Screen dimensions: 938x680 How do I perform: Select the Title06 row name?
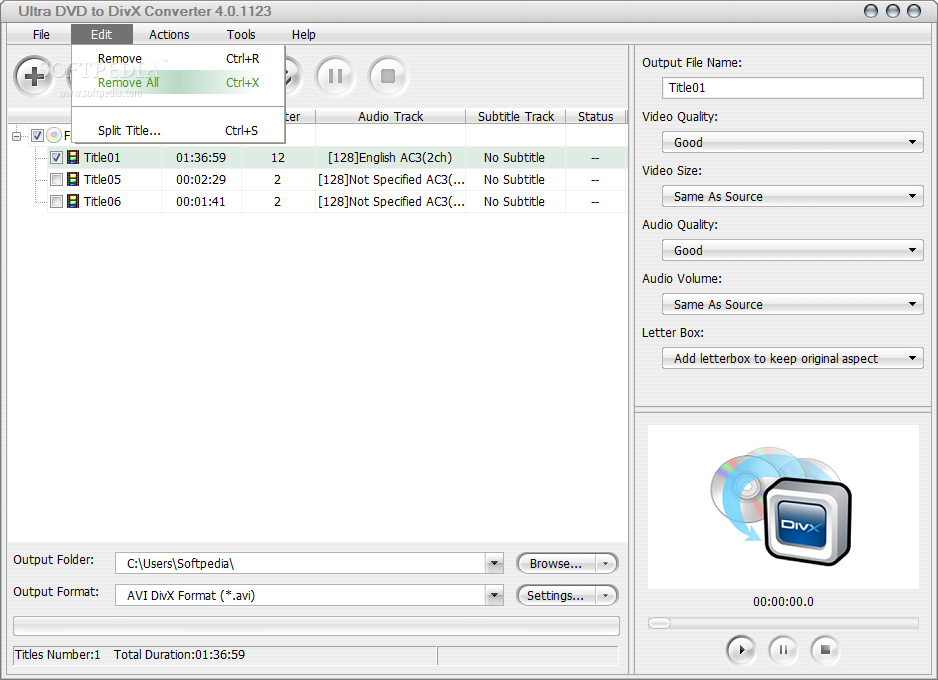coord(102,202)
